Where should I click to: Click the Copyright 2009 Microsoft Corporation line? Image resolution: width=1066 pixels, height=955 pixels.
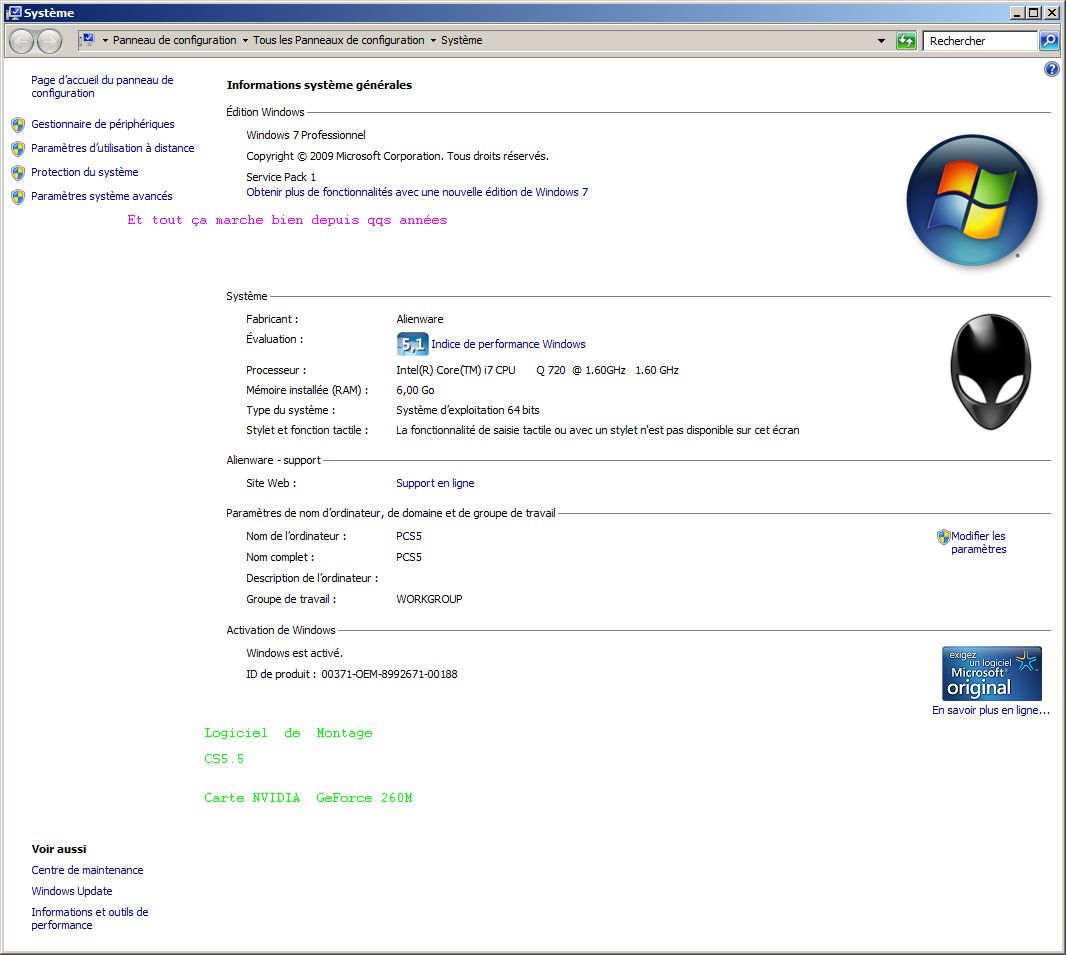[397, 156]
